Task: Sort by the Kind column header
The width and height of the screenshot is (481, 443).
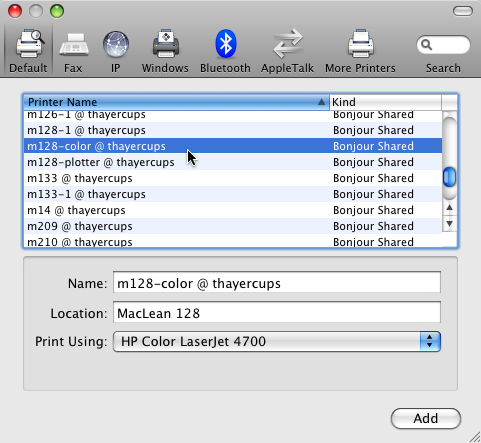Action: pyautogui.click(x=385, y=102)
